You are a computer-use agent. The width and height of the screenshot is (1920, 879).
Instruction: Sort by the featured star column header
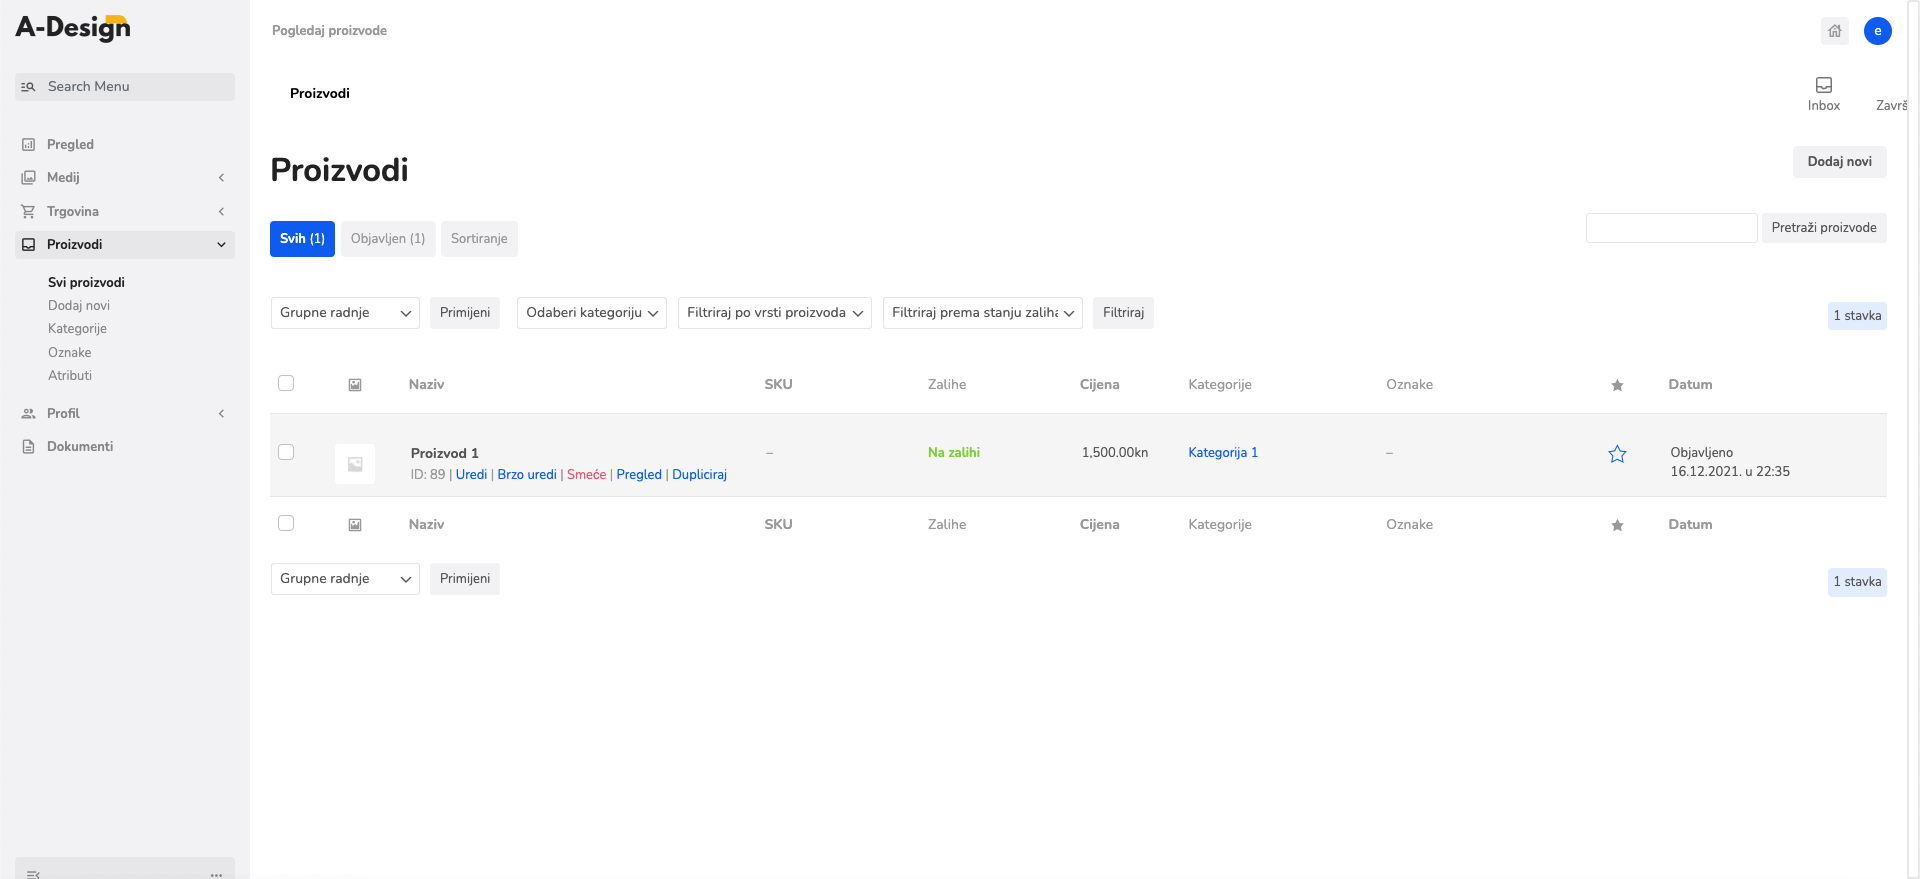click(x=1617, y=385)
